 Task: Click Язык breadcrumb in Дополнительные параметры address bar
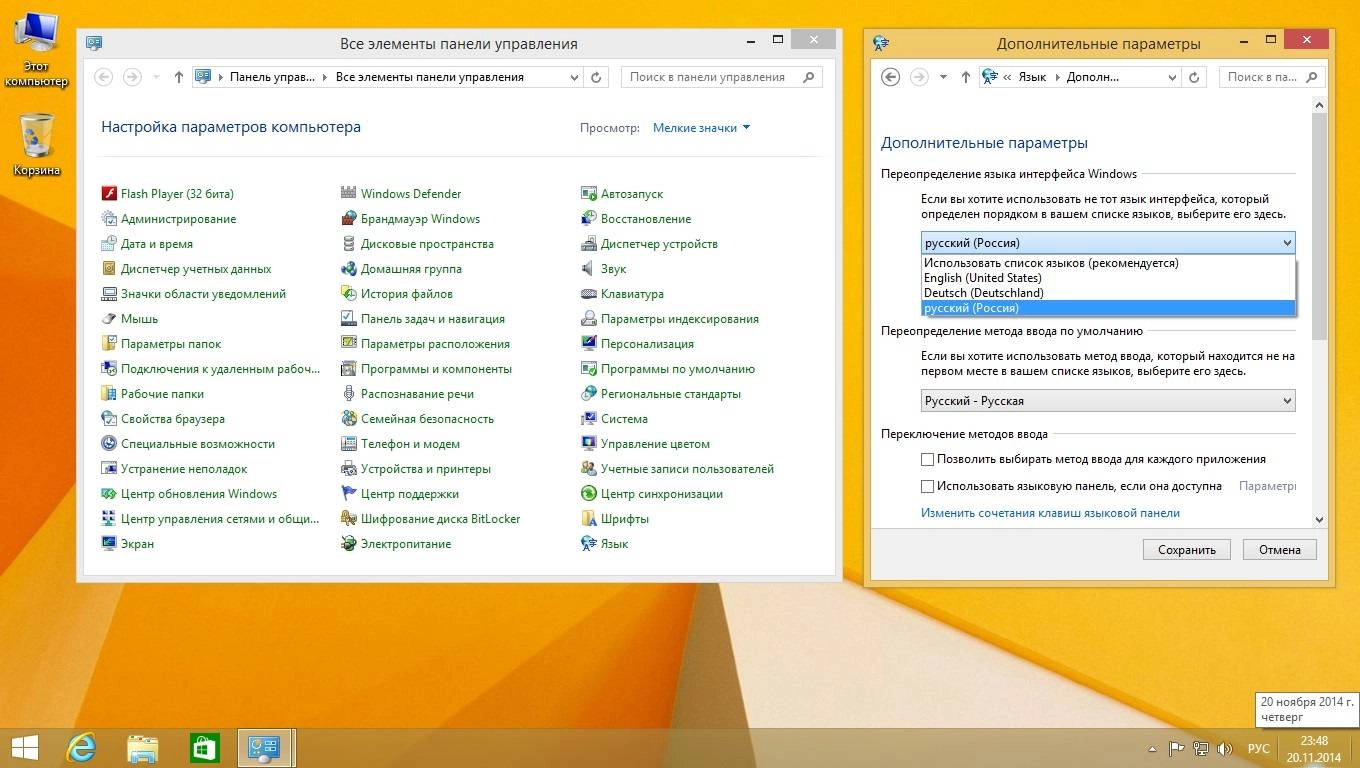pos(1032,77)
